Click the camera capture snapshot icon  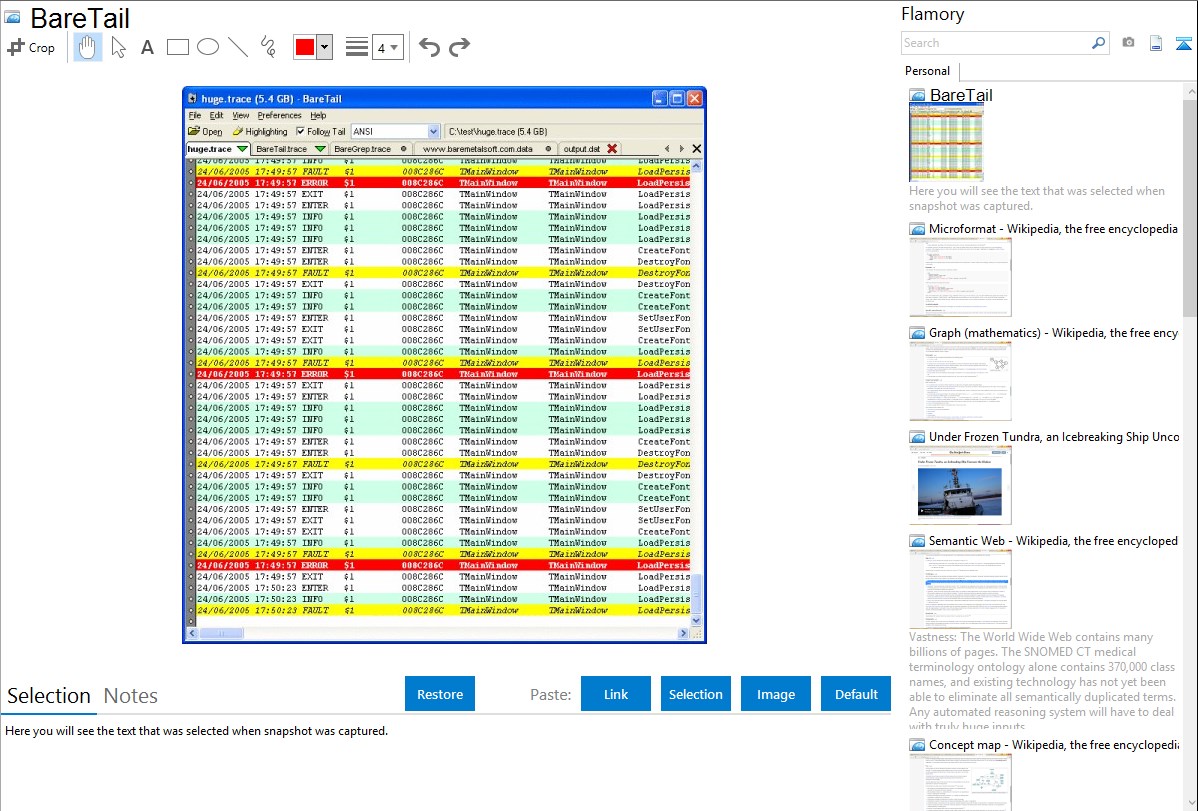[x=1128, y=43]
